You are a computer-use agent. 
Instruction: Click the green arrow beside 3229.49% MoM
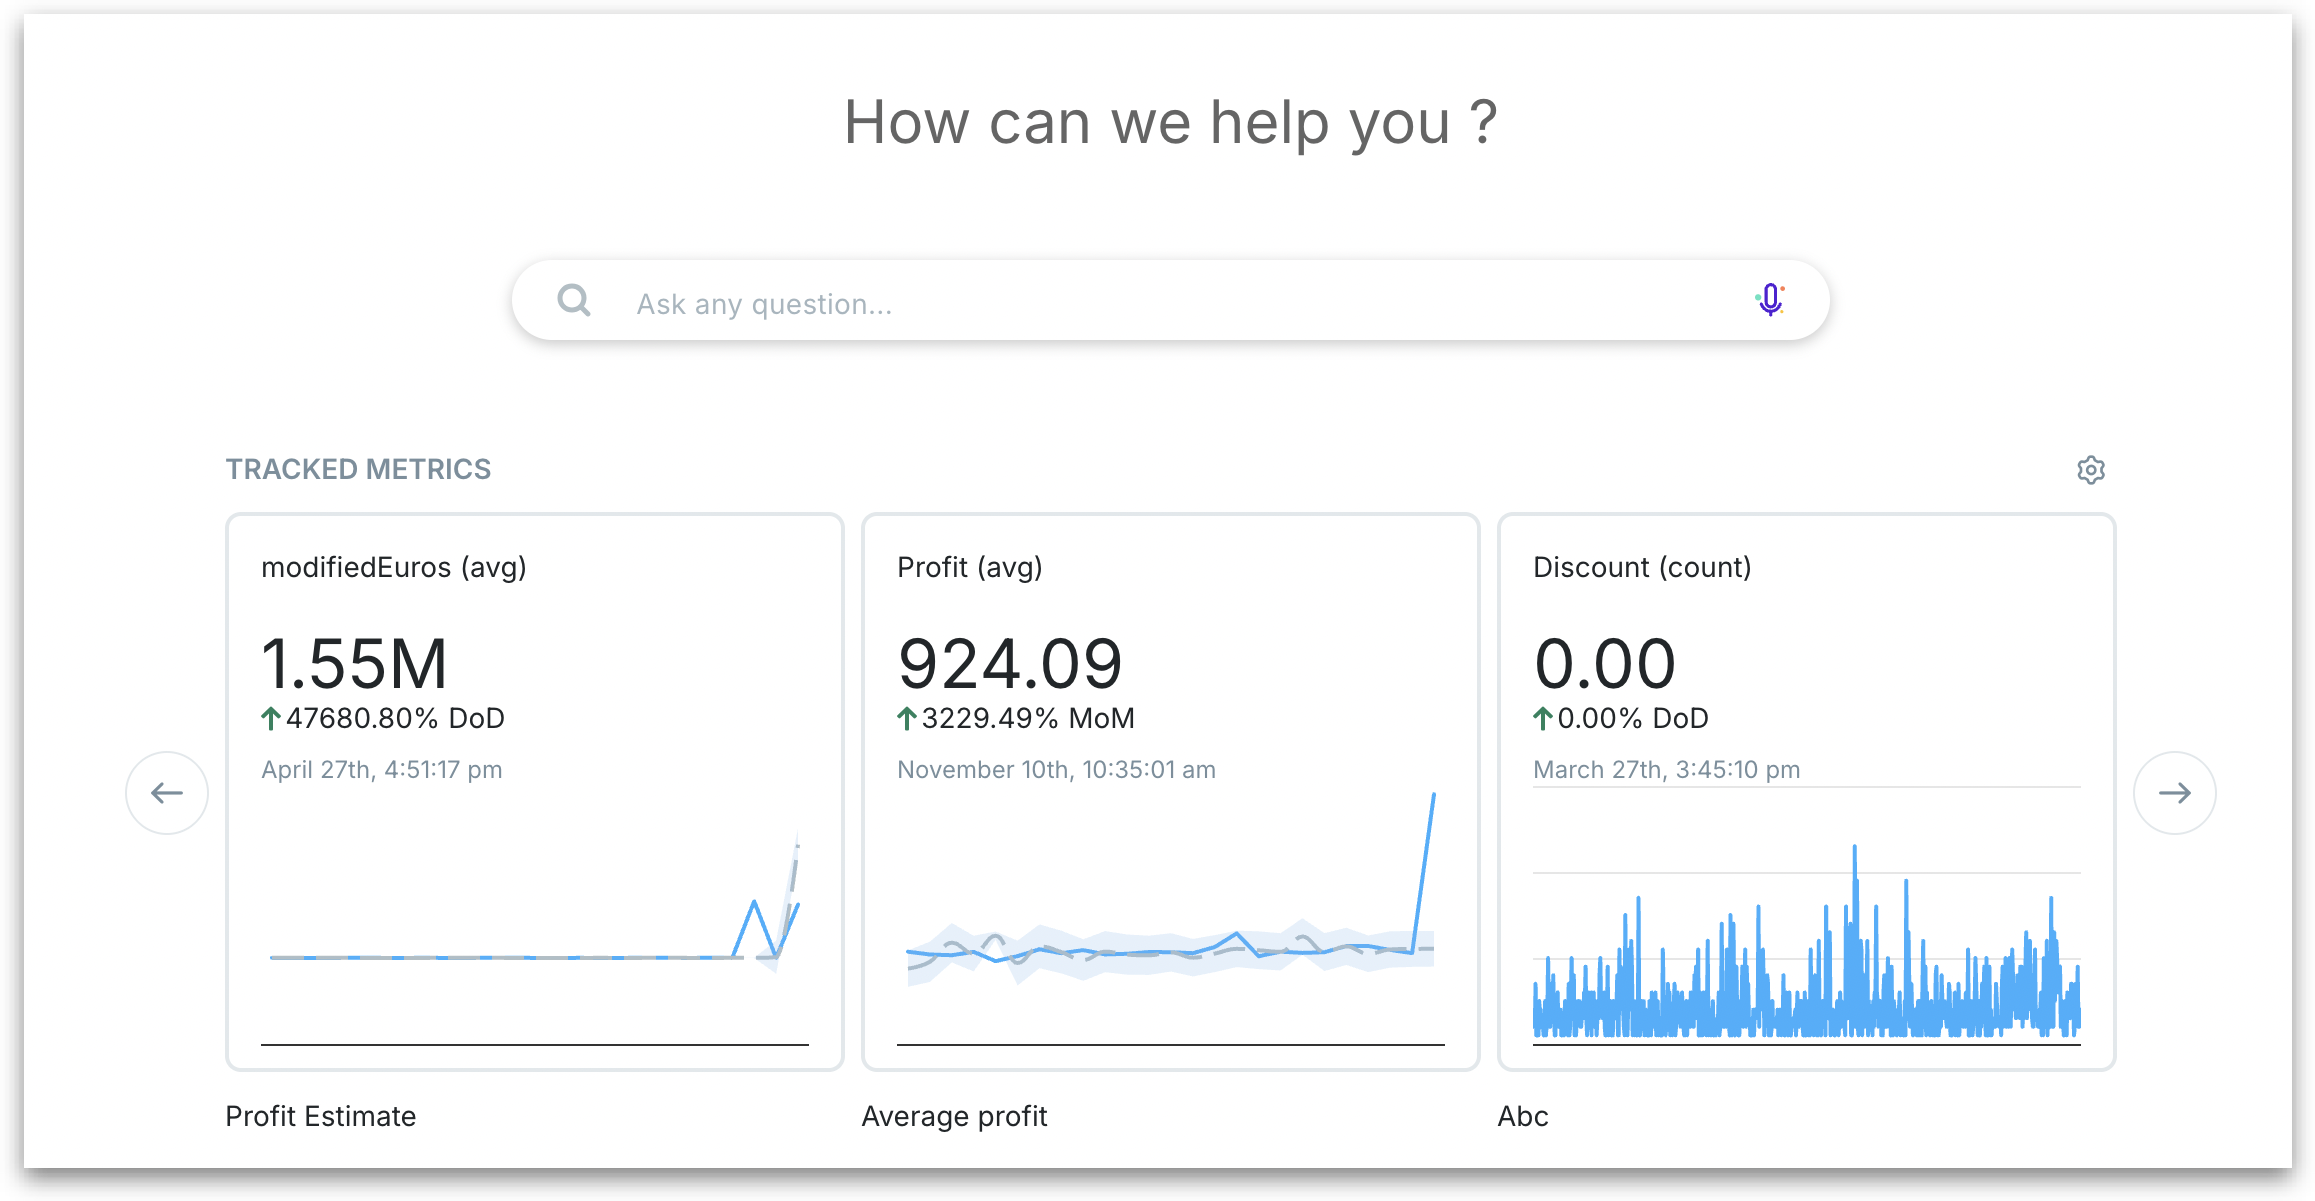coord(906,718)
